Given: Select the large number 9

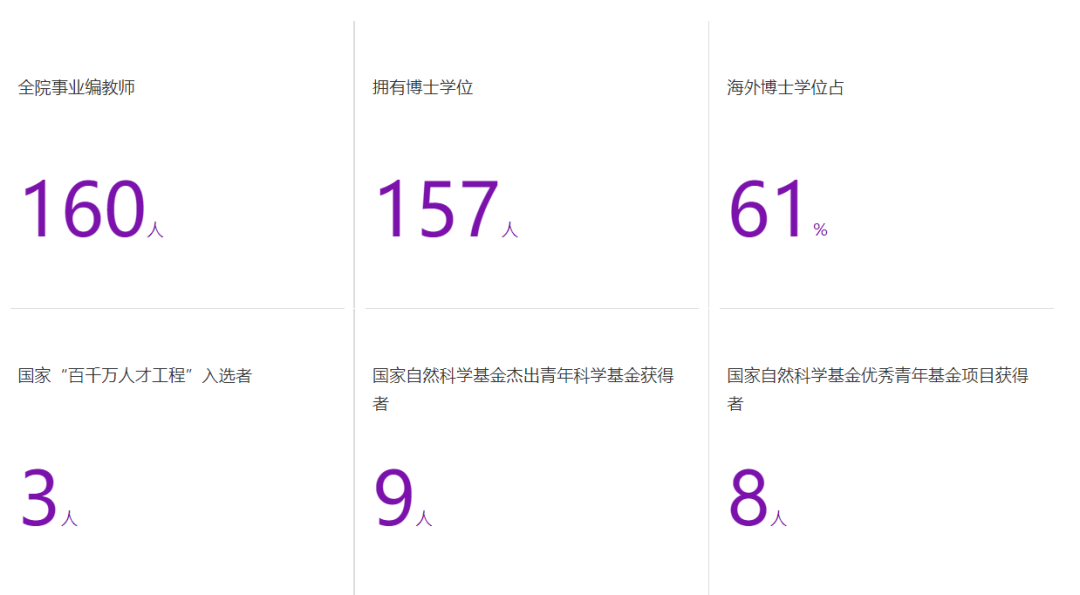Looking at the screenshot, I should pyautogui.click(x=393, y=498).
